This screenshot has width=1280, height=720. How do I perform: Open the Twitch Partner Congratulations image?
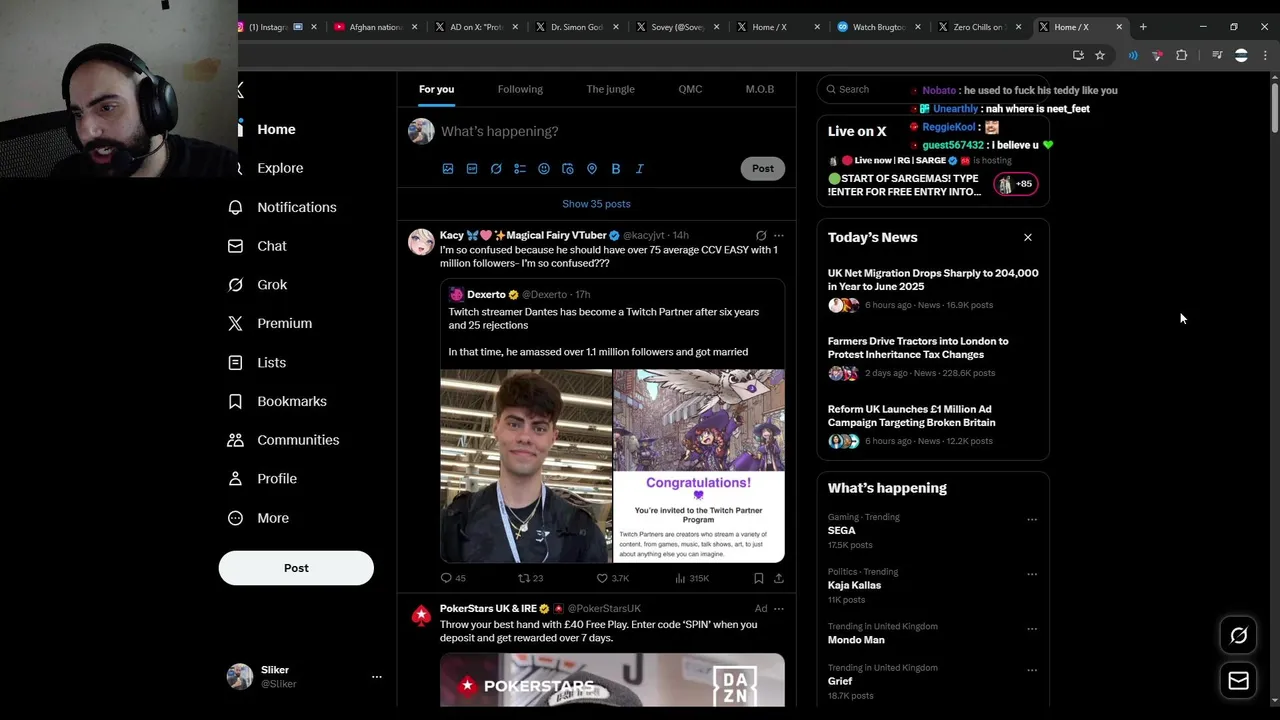click(699, 466)
